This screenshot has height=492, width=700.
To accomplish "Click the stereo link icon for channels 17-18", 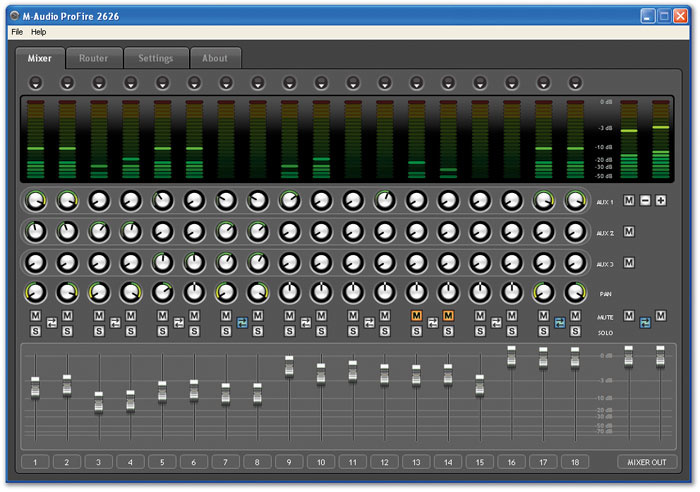I will (x=559, y=322).
